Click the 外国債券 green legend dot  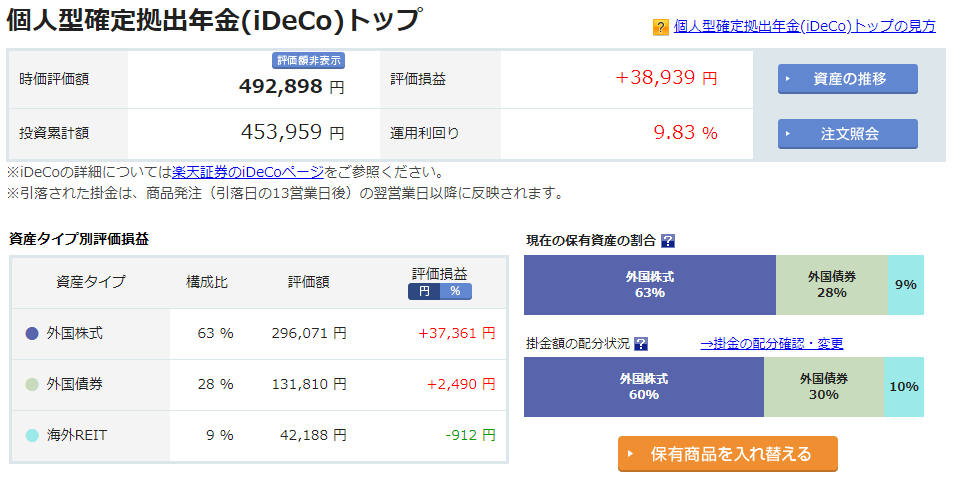tap(32, 385)
